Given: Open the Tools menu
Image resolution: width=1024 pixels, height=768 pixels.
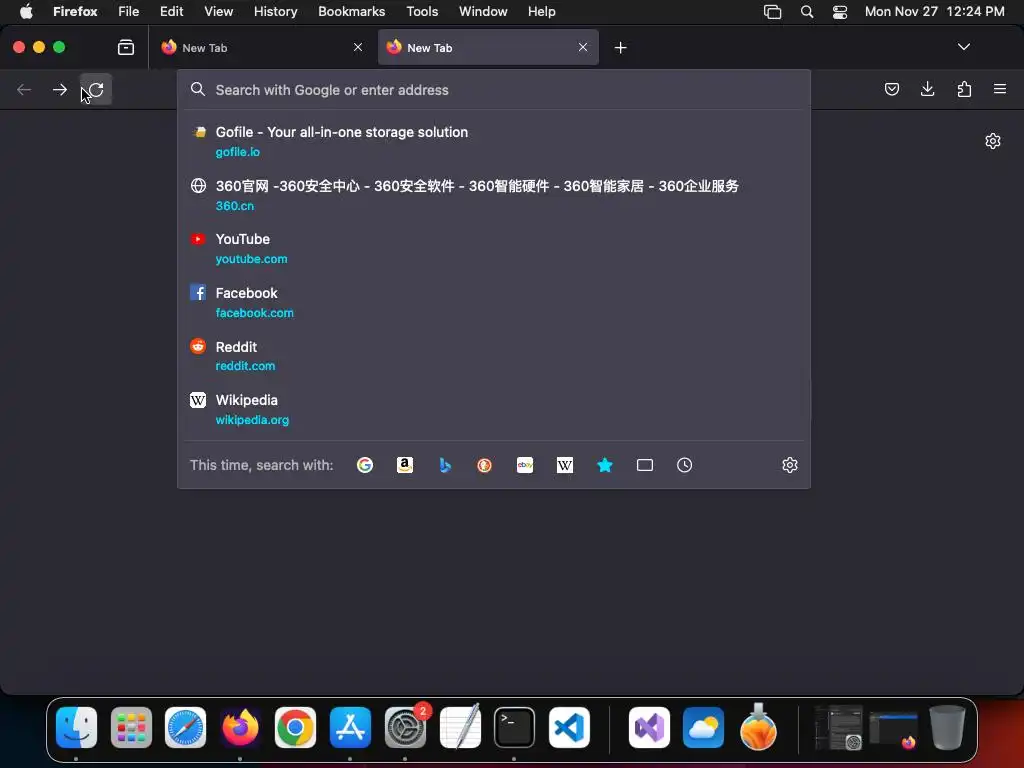Looking at the screenshot, I should tap(422, 11).
